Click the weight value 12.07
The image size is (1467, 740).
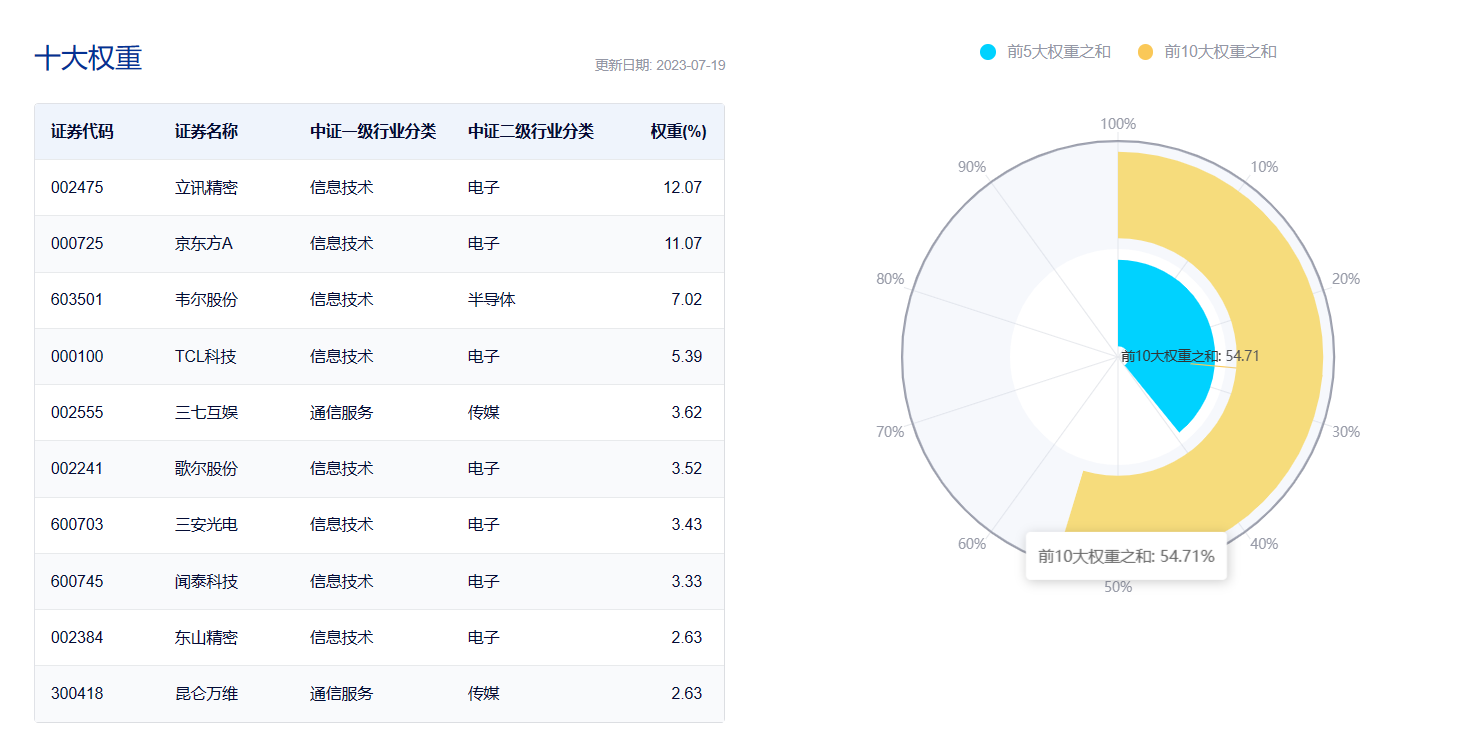click(683, 188)
